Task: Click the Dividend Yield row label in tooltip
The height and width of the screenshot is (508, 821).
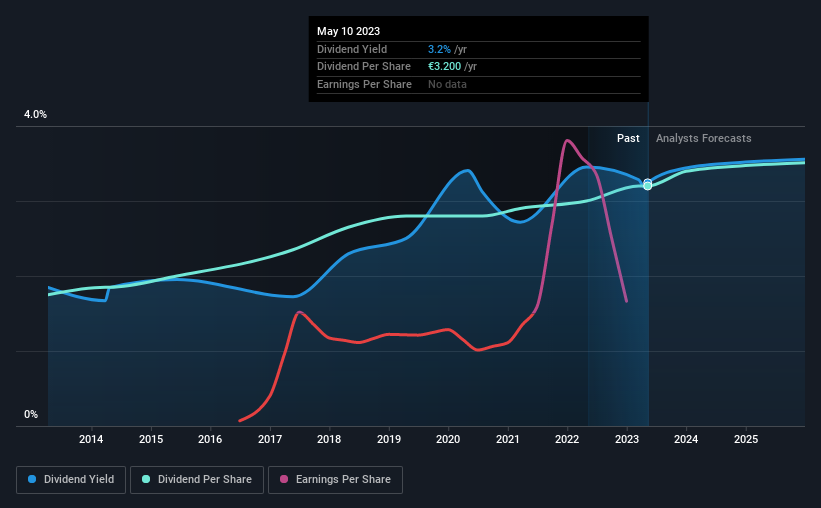Action: tap(352, 49)
